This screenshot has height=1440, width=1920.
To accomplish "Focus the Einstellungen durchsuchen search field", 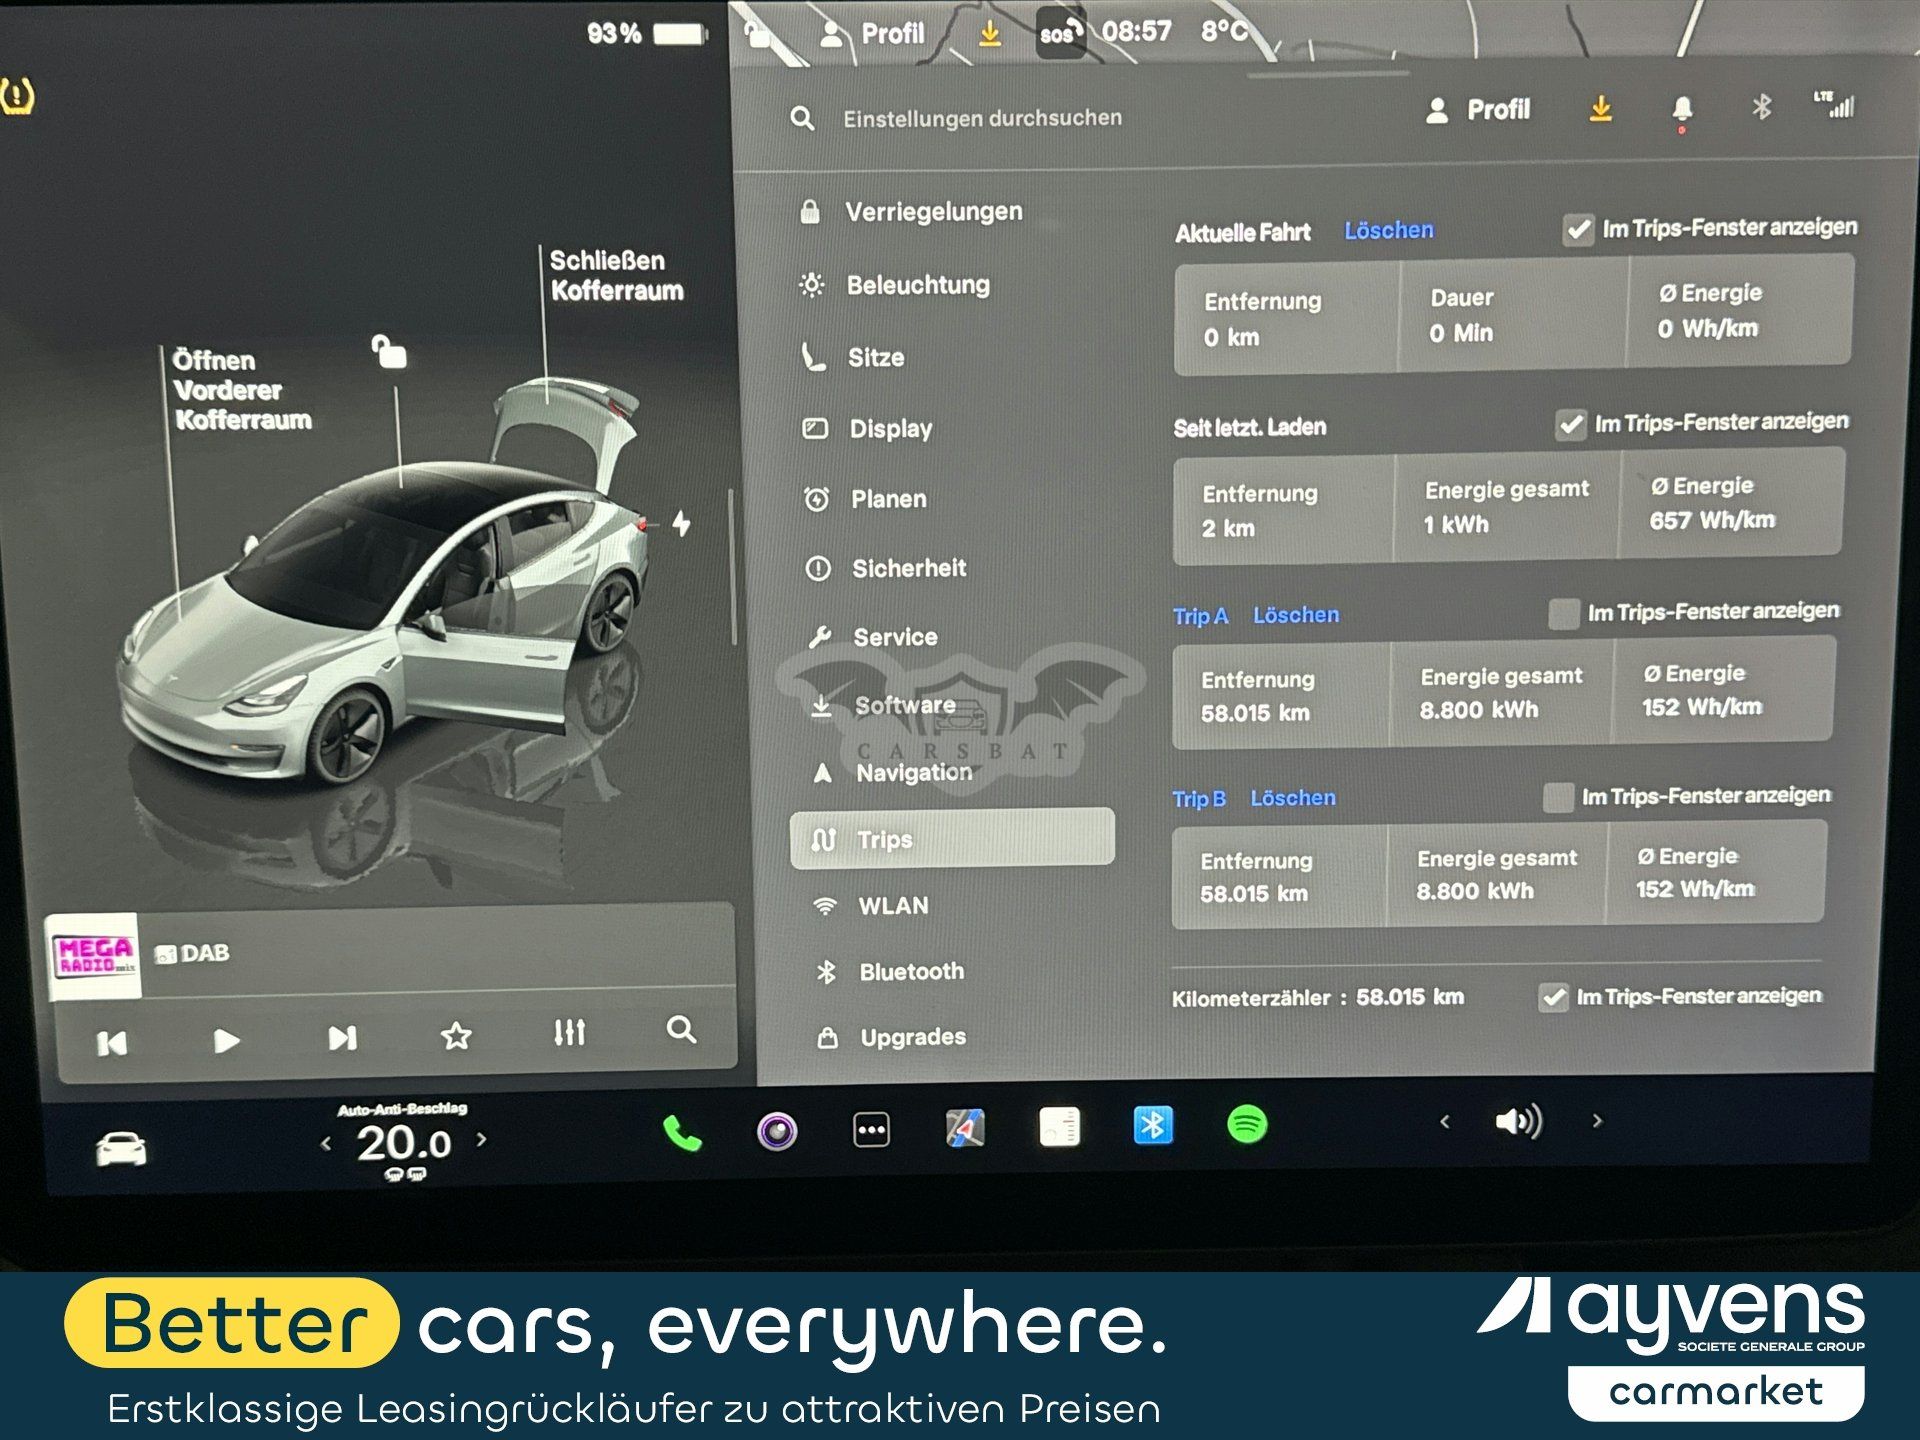I will click(982, 118).
